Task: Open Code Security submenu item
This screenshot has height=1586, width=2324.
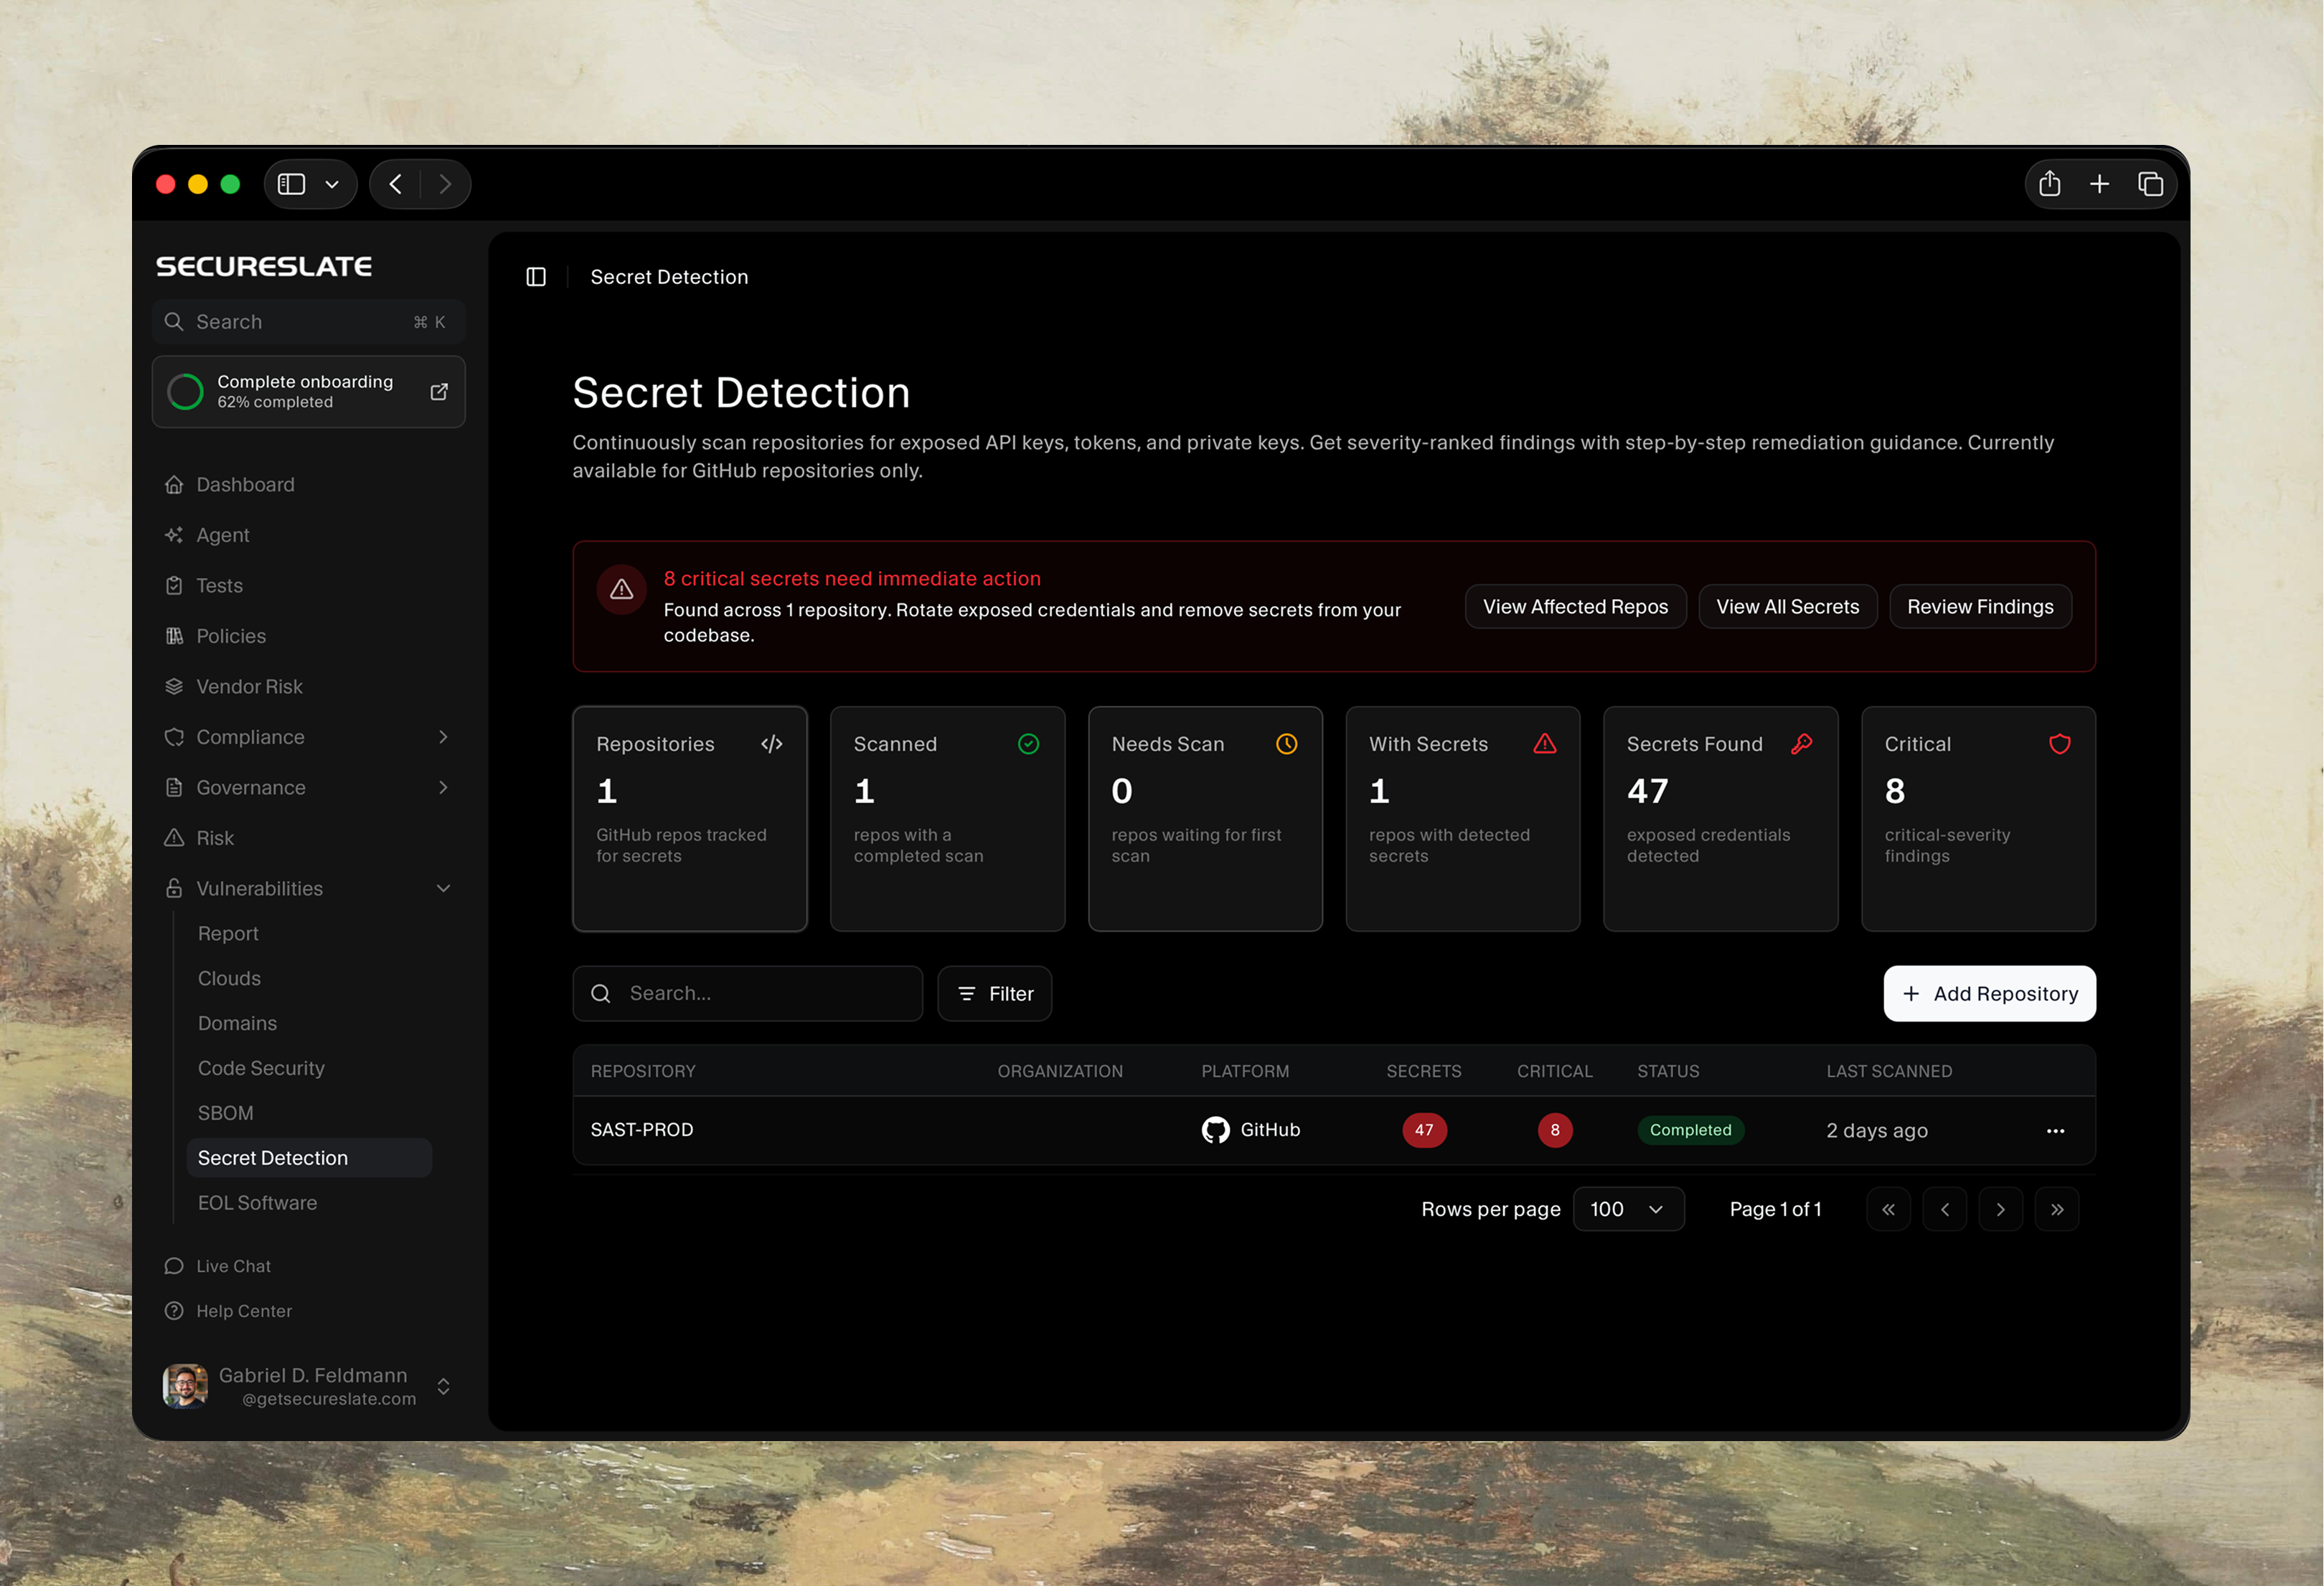Action: (261, 1069)
